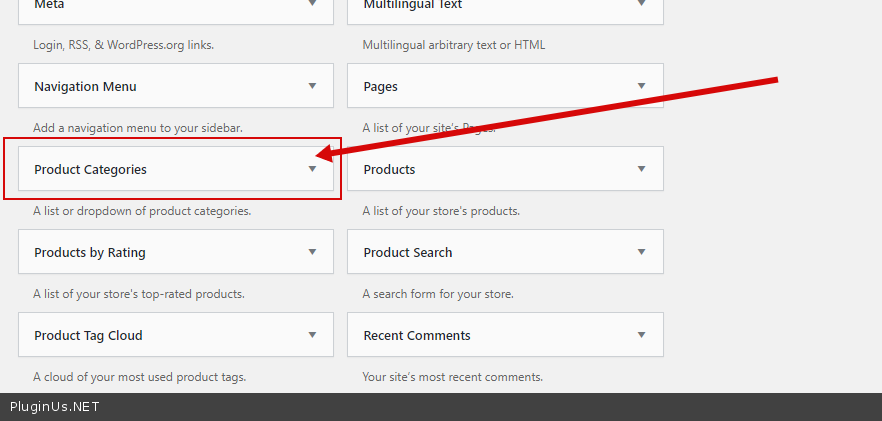Screen dimensions: 882x421
Task: Select the Product Tag Cloud title
Action: (x=88, y=336)
